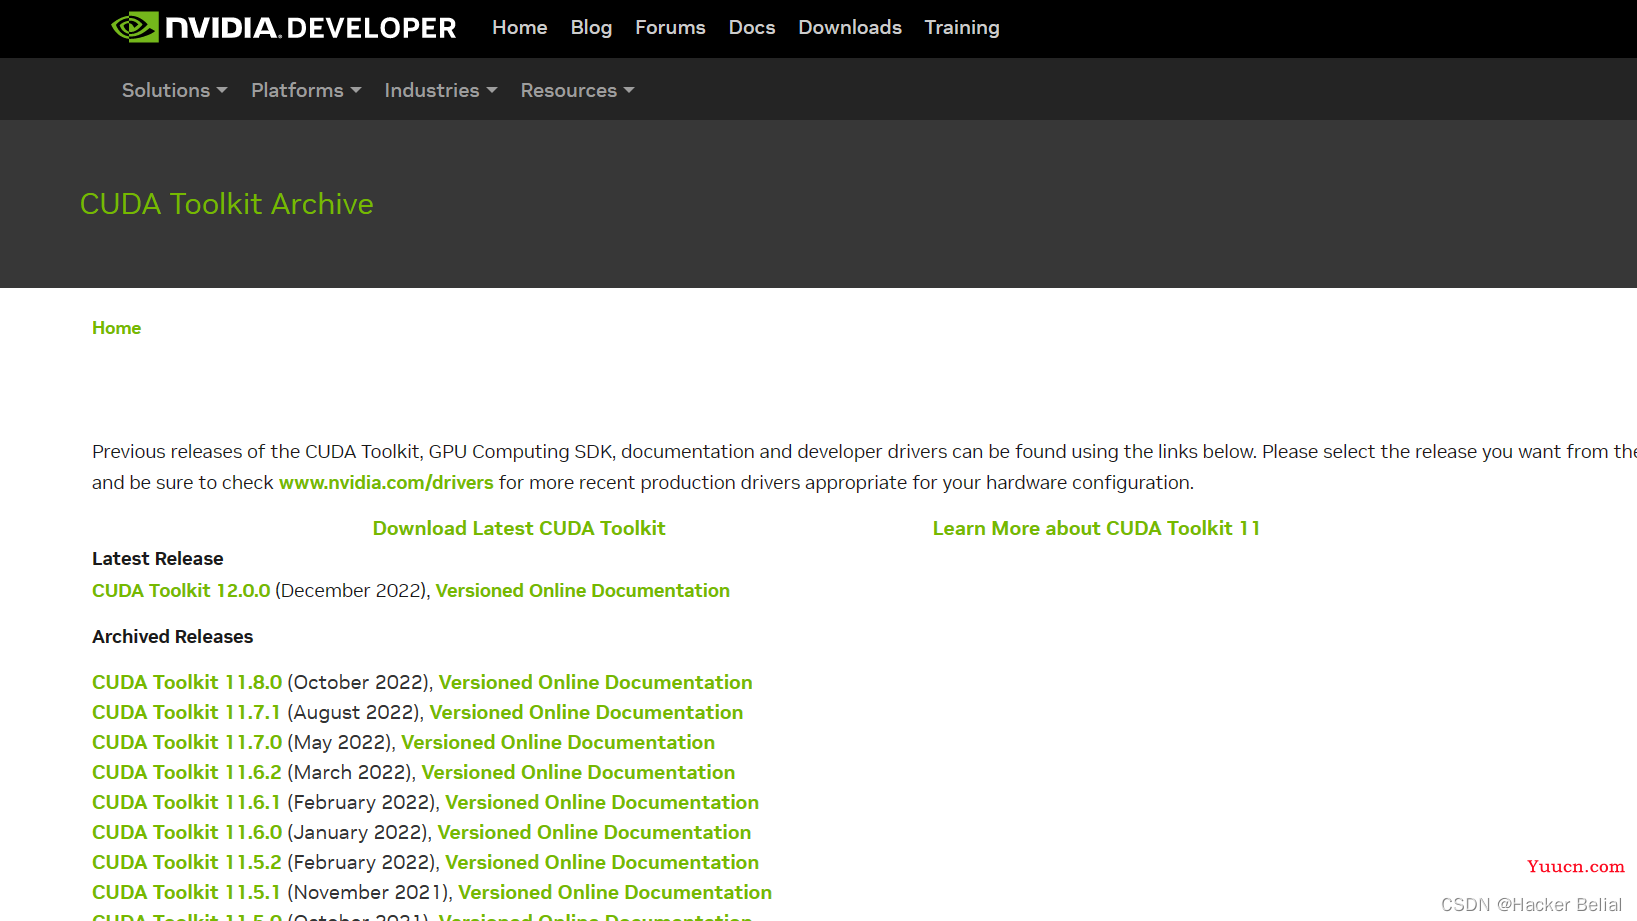The width and height of the screenshot is (1637, 921).
Task: Open Versioned Online Documentation for 11.5.1
Action: coord(615,892)
